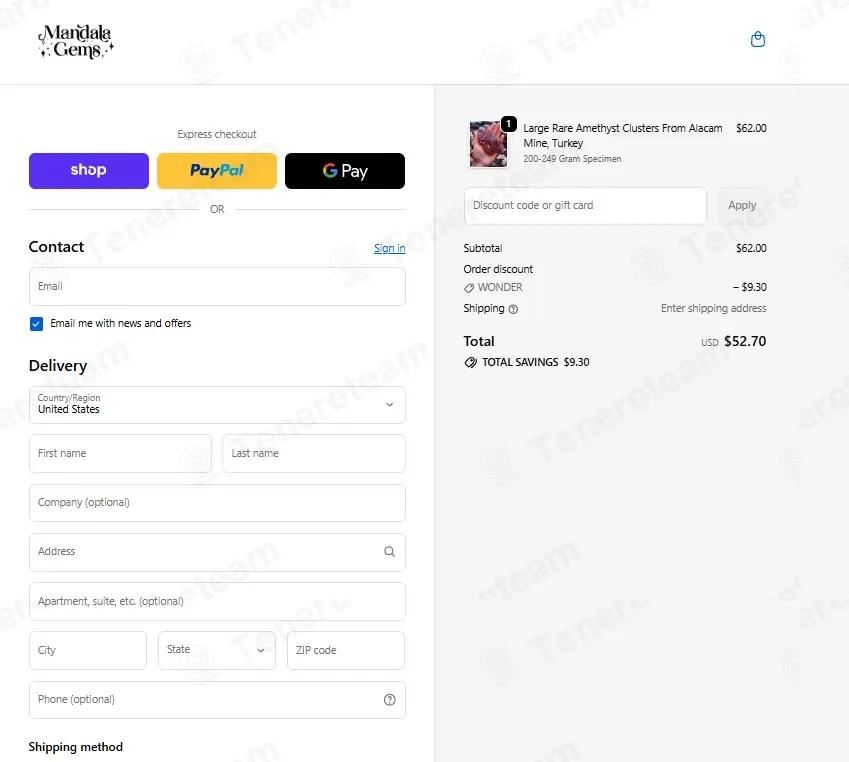Pay with Shop Pay express checkout
Viewport: 849px width, 762px height.
(89, 171)
